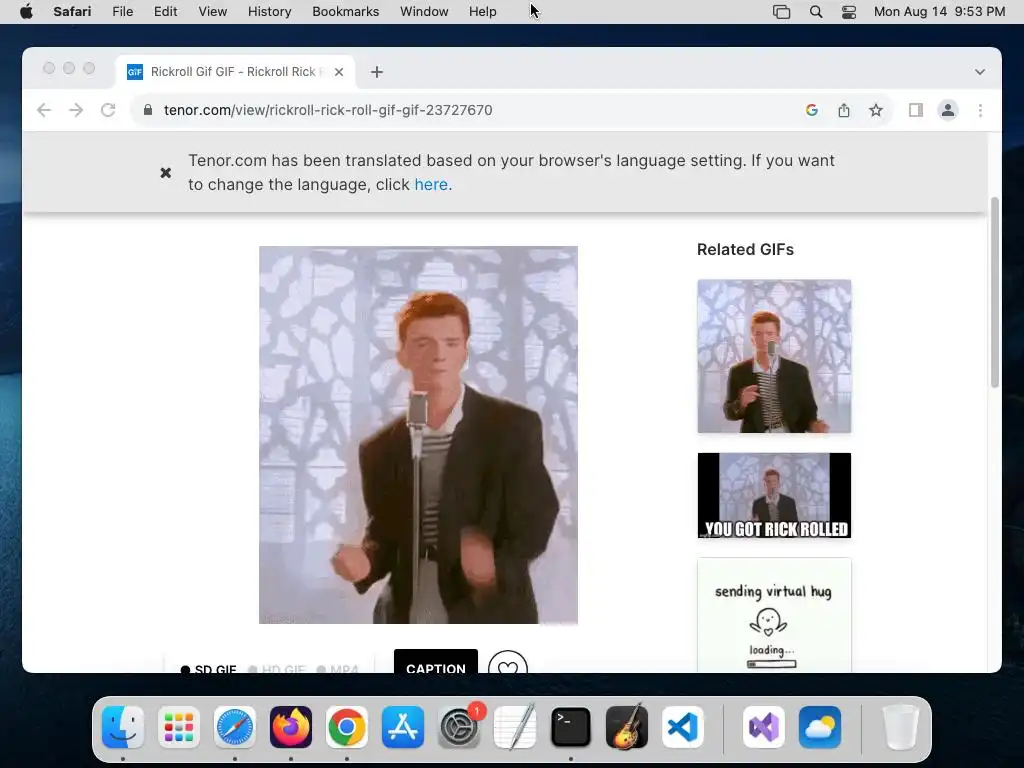Favorite the GIF with heart button

pos(507,662)
